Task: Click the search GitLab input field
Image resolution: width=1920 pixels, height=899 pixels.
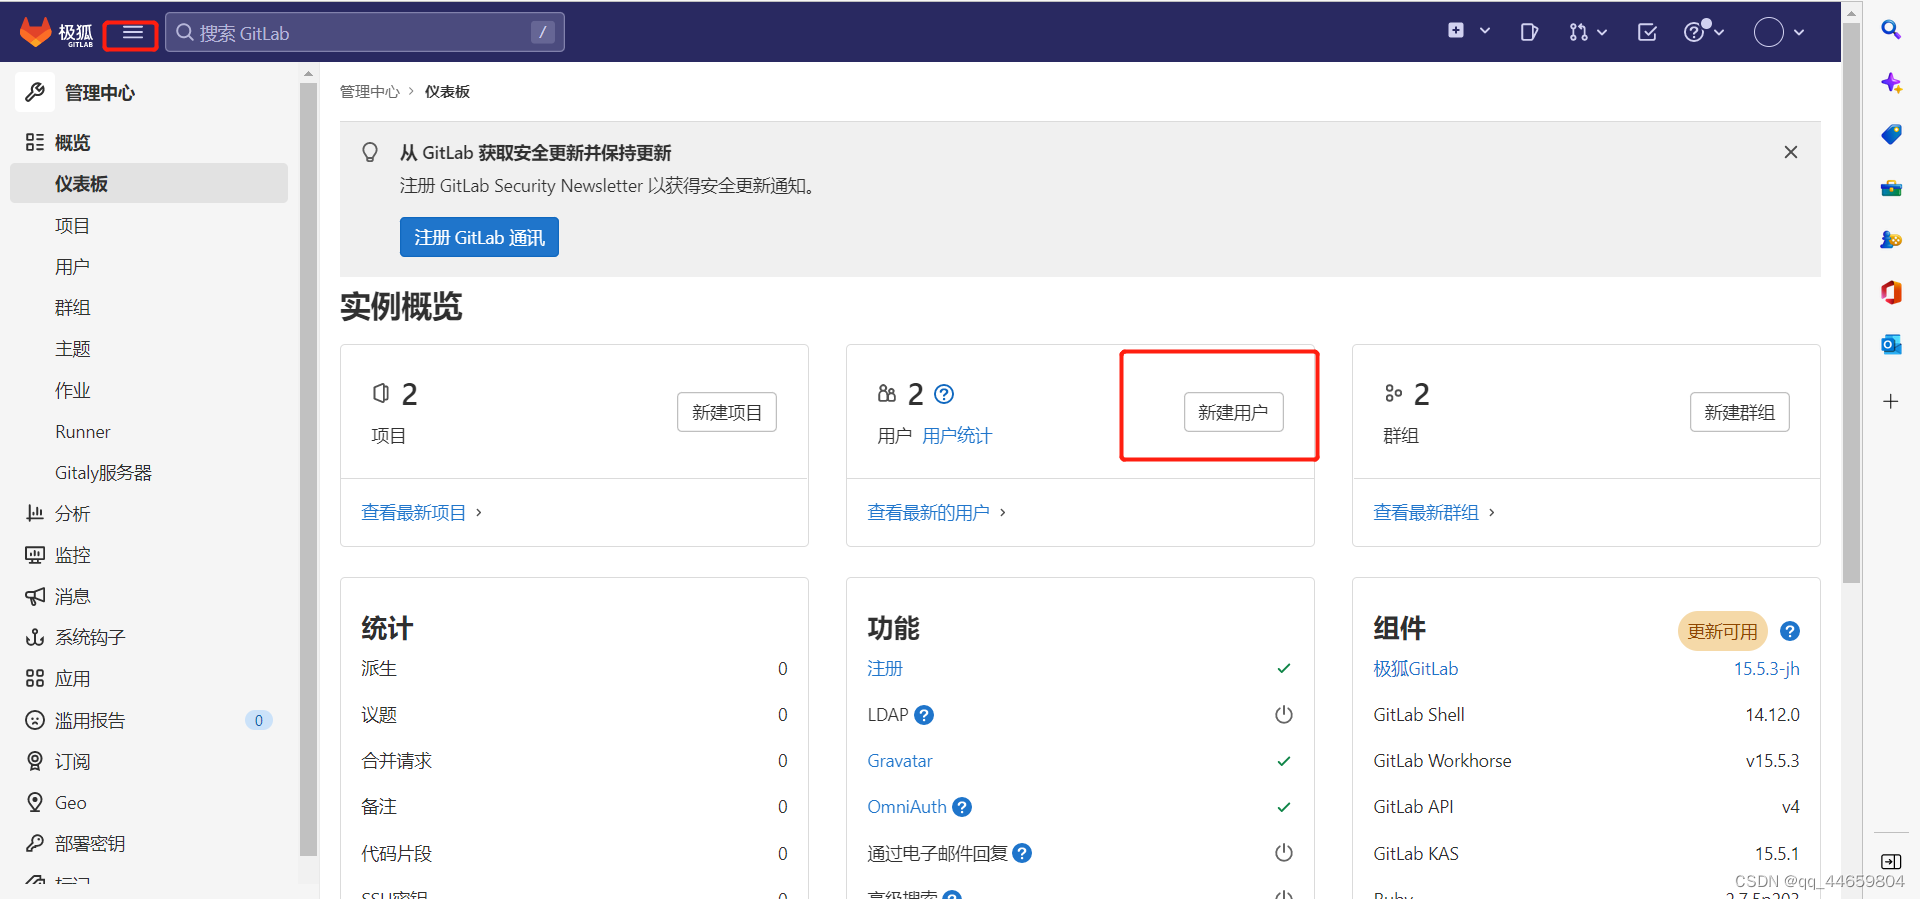Action: click(364, 33)
